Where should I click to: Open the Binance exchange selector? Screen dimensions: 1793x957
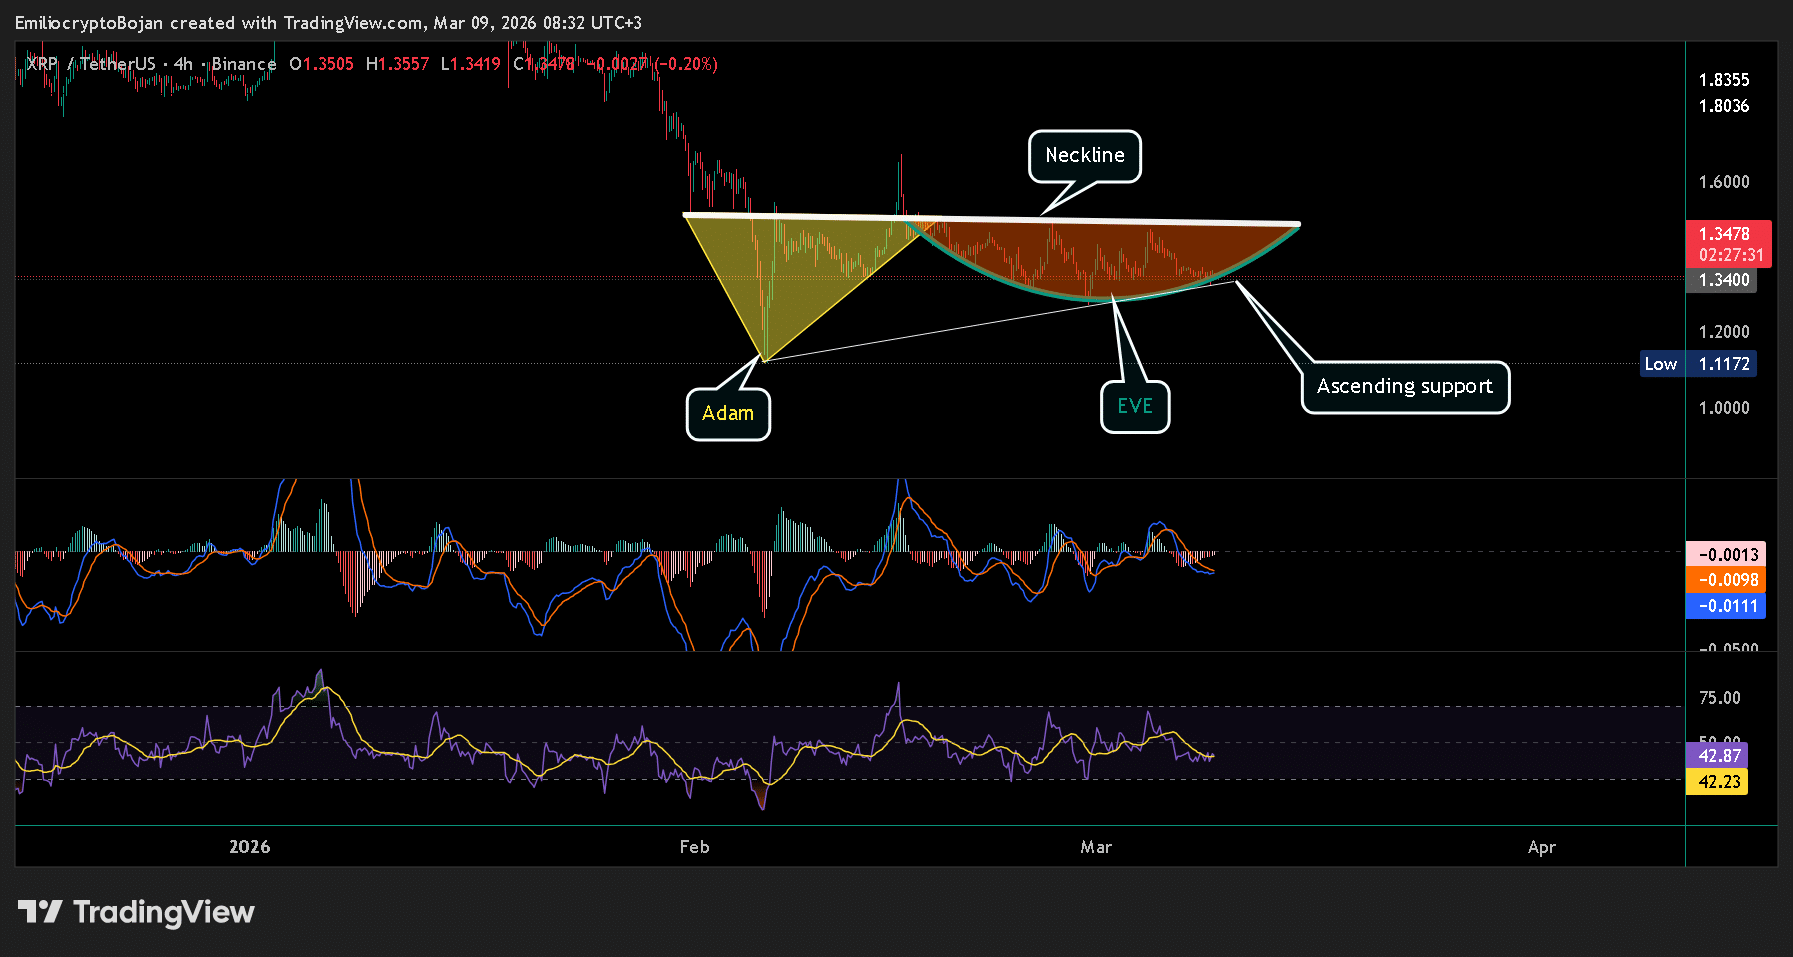[x=246, y=63]
